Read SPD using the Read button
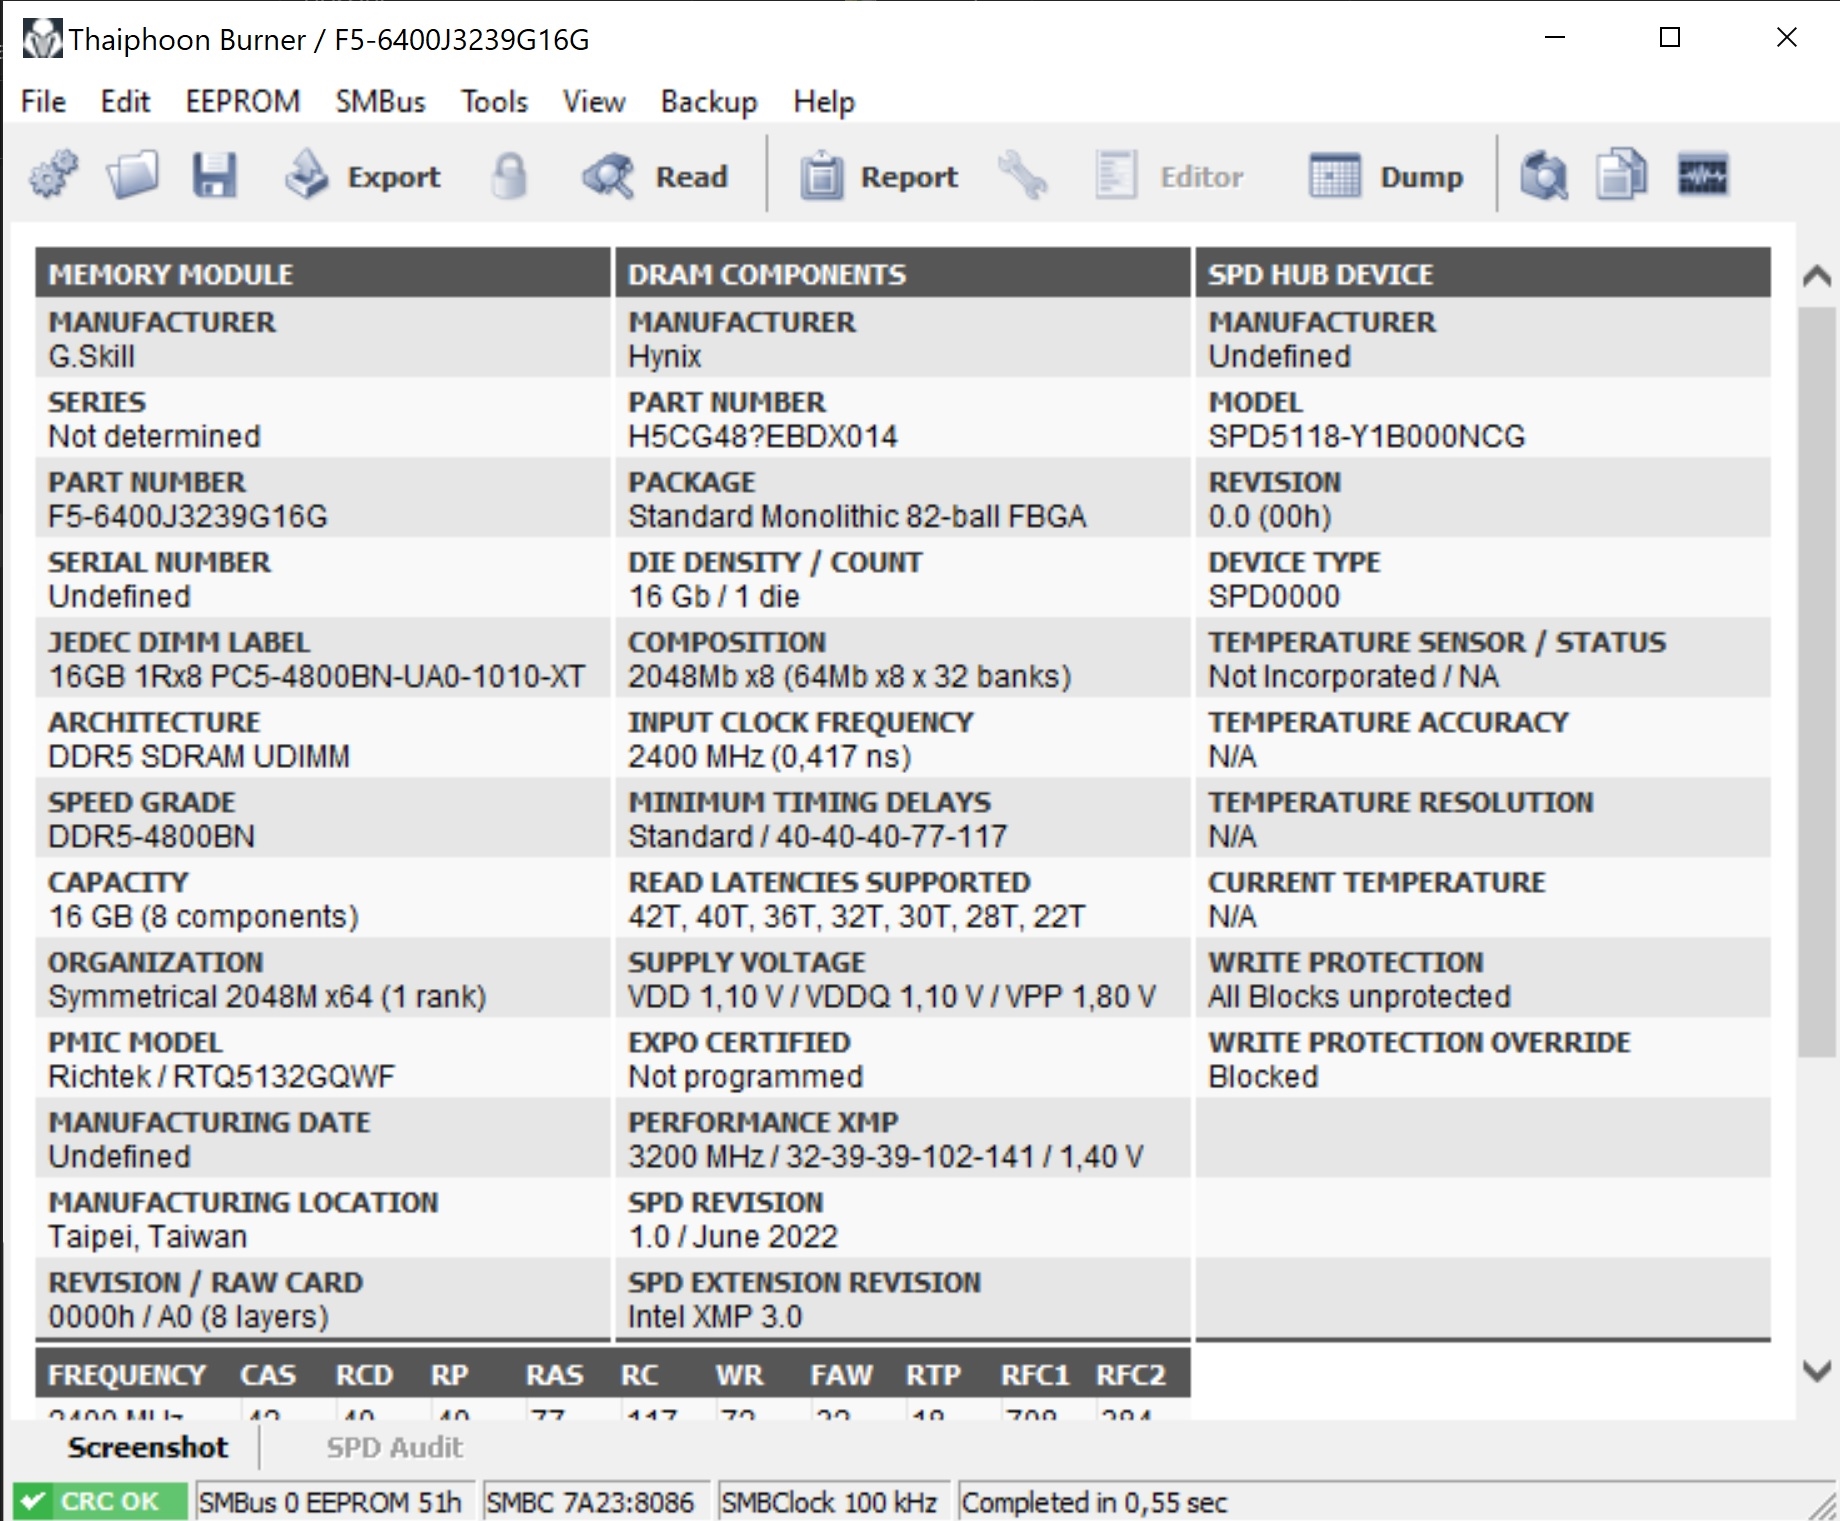The image size is (1840, 1521). pyautogui.click(x=656, y=176)
